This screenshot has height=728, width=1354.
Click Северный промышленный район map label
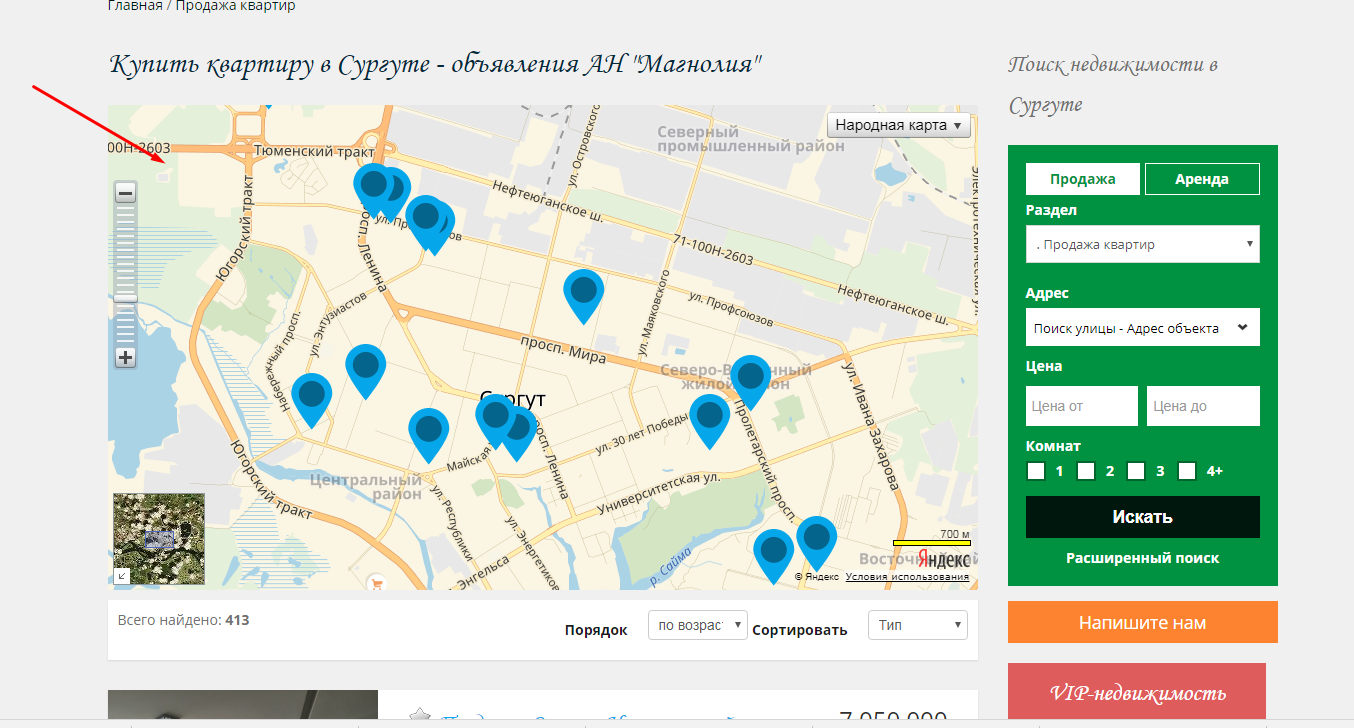pyautogui.click(x=751, y=139)
